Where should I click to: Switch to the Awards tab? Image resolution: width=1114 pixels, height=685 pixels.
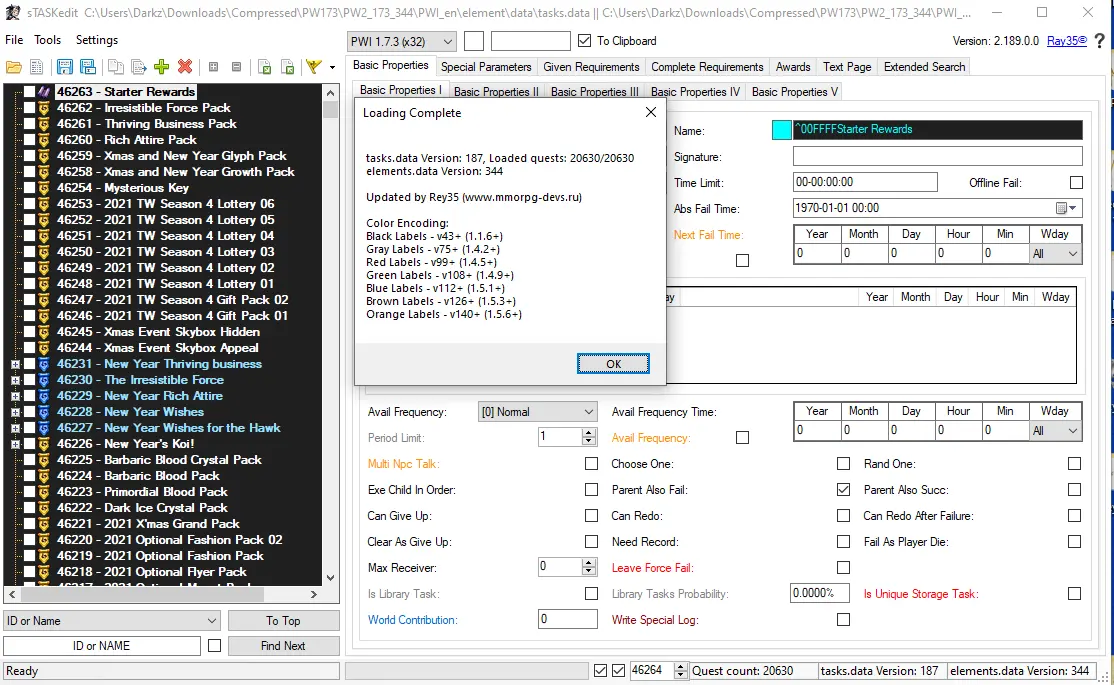793,67
